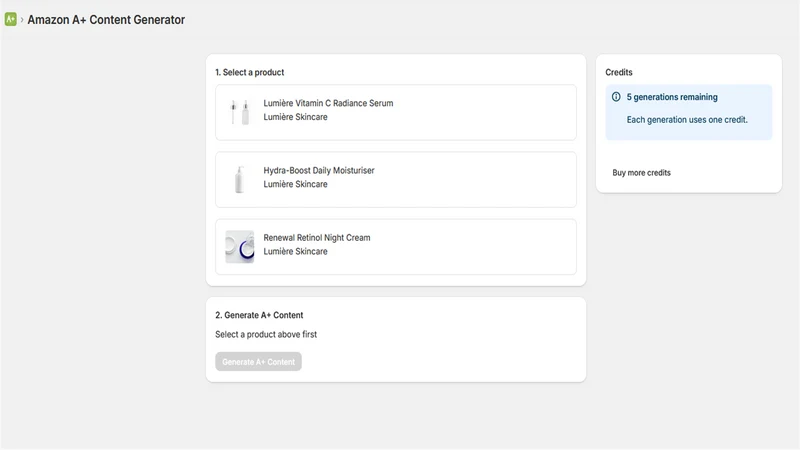Click the 'Select a product above first' hint
Image resolution: width=800 pixels, height=450 pixels.
tap(266, 335)
